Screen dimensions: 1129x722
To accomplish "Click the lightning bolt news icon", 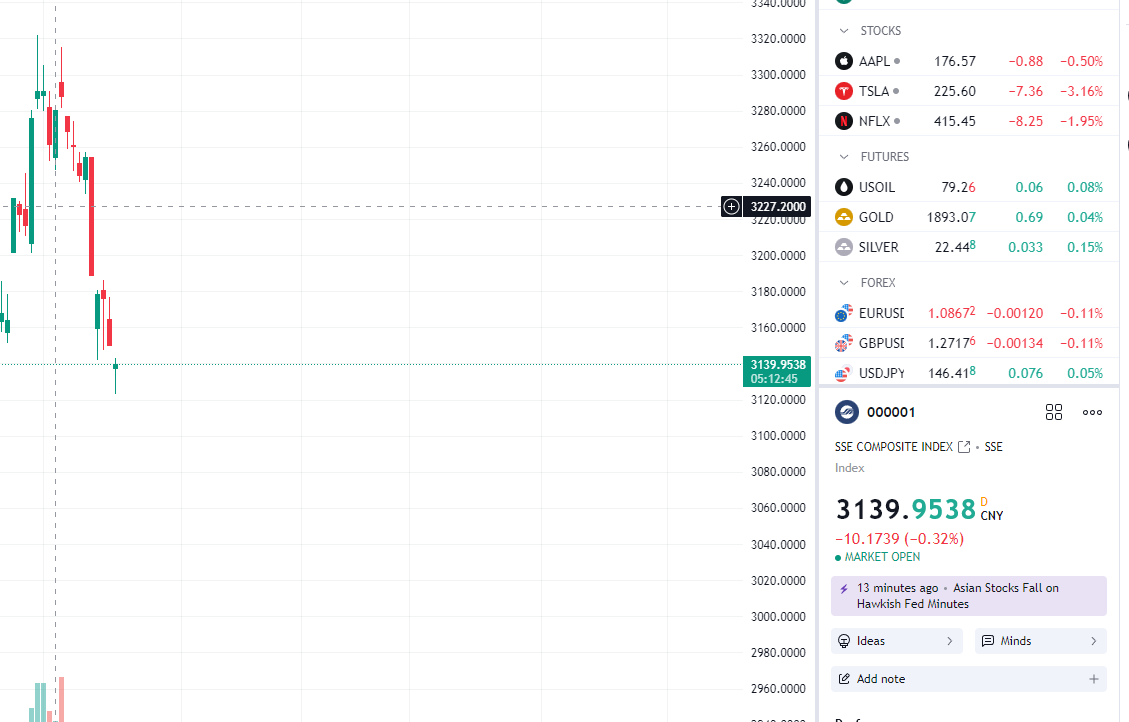I will tap(844, 589).
